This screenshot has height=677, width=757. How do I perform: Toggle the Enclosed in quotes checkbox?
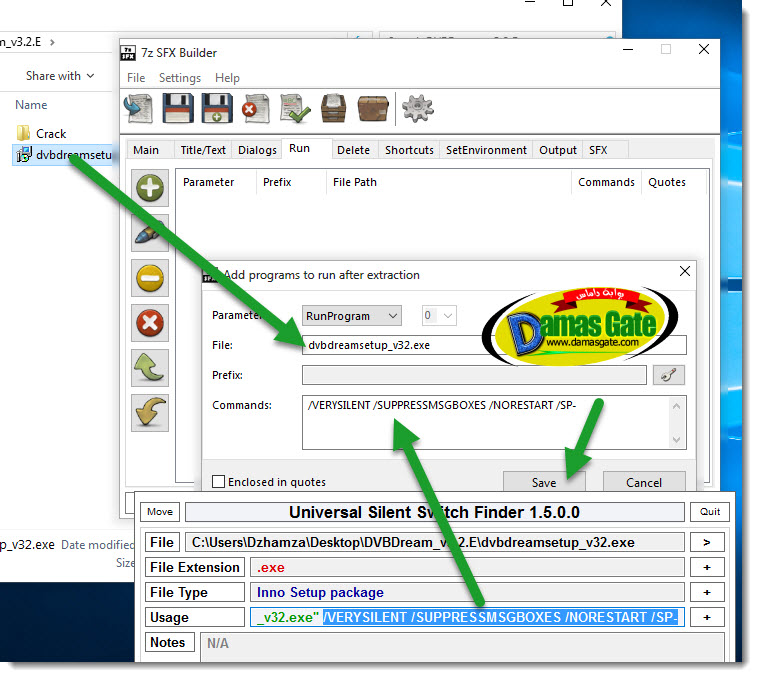(218, 481)
